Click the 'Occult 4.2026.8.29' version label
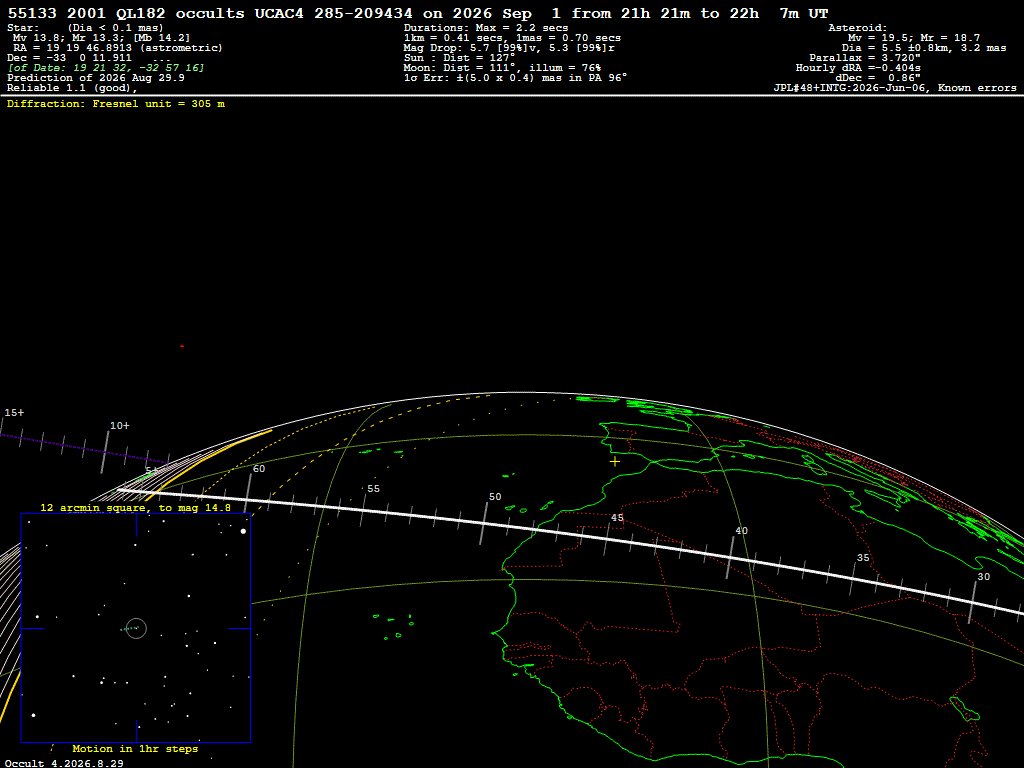 tap(63, 763)
